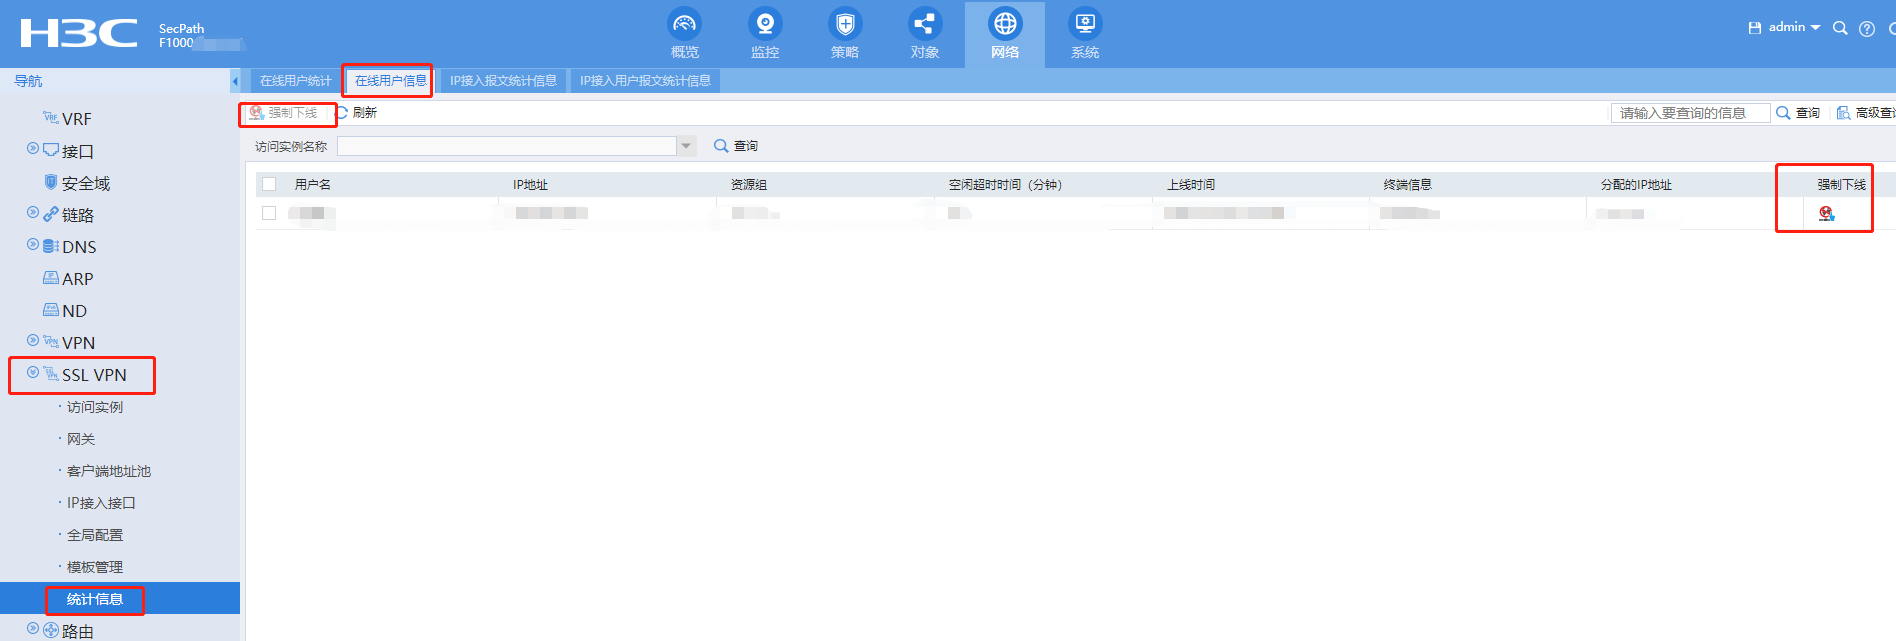This screenshot has width=1896, height=641.
Task: Click the 用户名 column header
Action: 313,185
